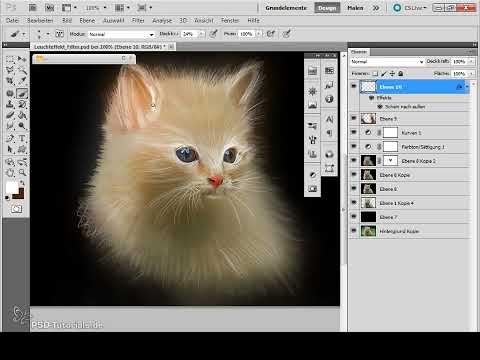Hide the Ebene 10 layer
480x360 pixels.
(354, 86)
